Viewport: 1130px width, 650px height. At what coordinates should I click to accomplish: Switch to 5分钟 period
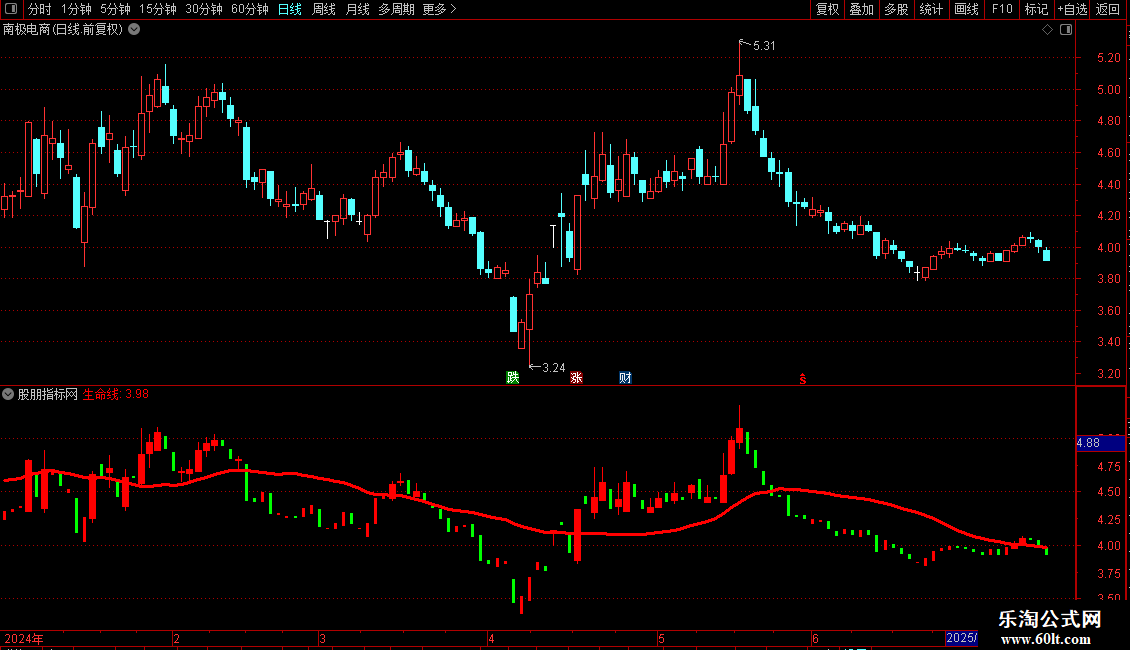(115, 9)
